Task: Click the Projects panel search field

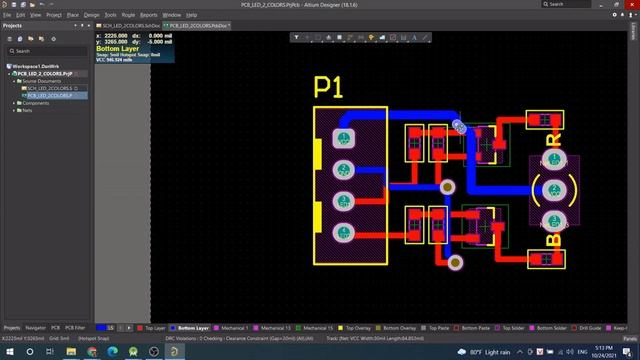Action: (x=47, y=51)
